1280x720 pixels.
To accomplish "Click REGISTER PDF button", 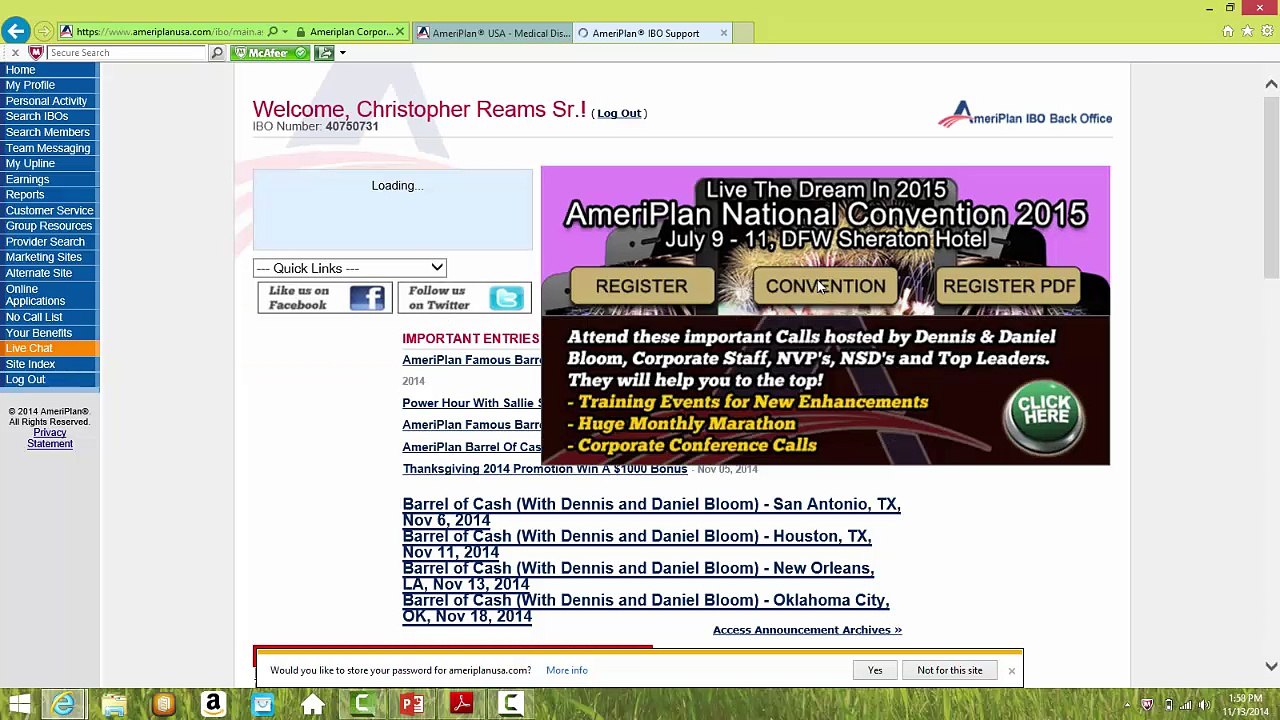I will tap(1009, 287).
